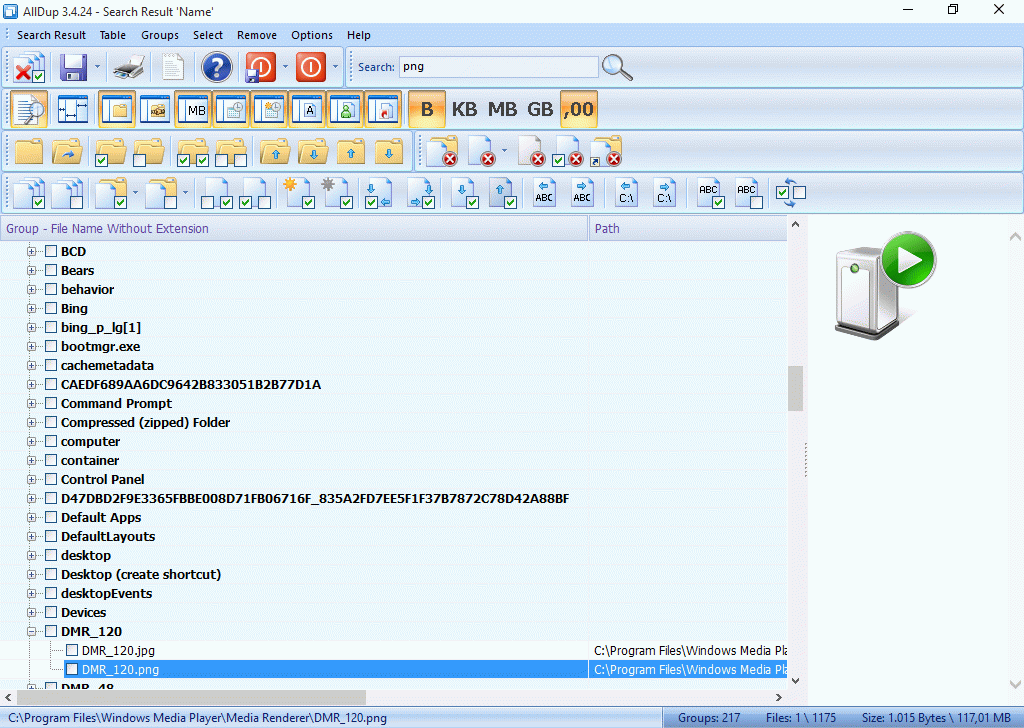The height and width of the screenshot is (728, 1024).
Task: Check the Command Prompt group checkbox
Action: [51, 404]
